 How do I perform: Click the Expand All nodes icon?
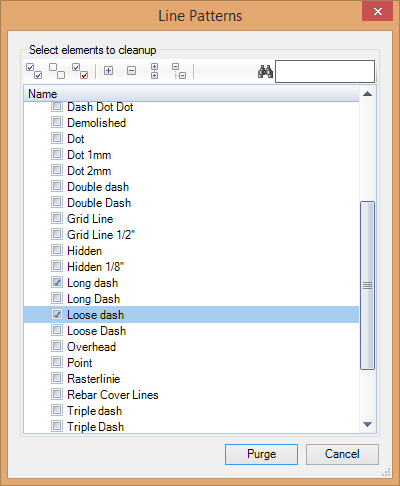154,71
